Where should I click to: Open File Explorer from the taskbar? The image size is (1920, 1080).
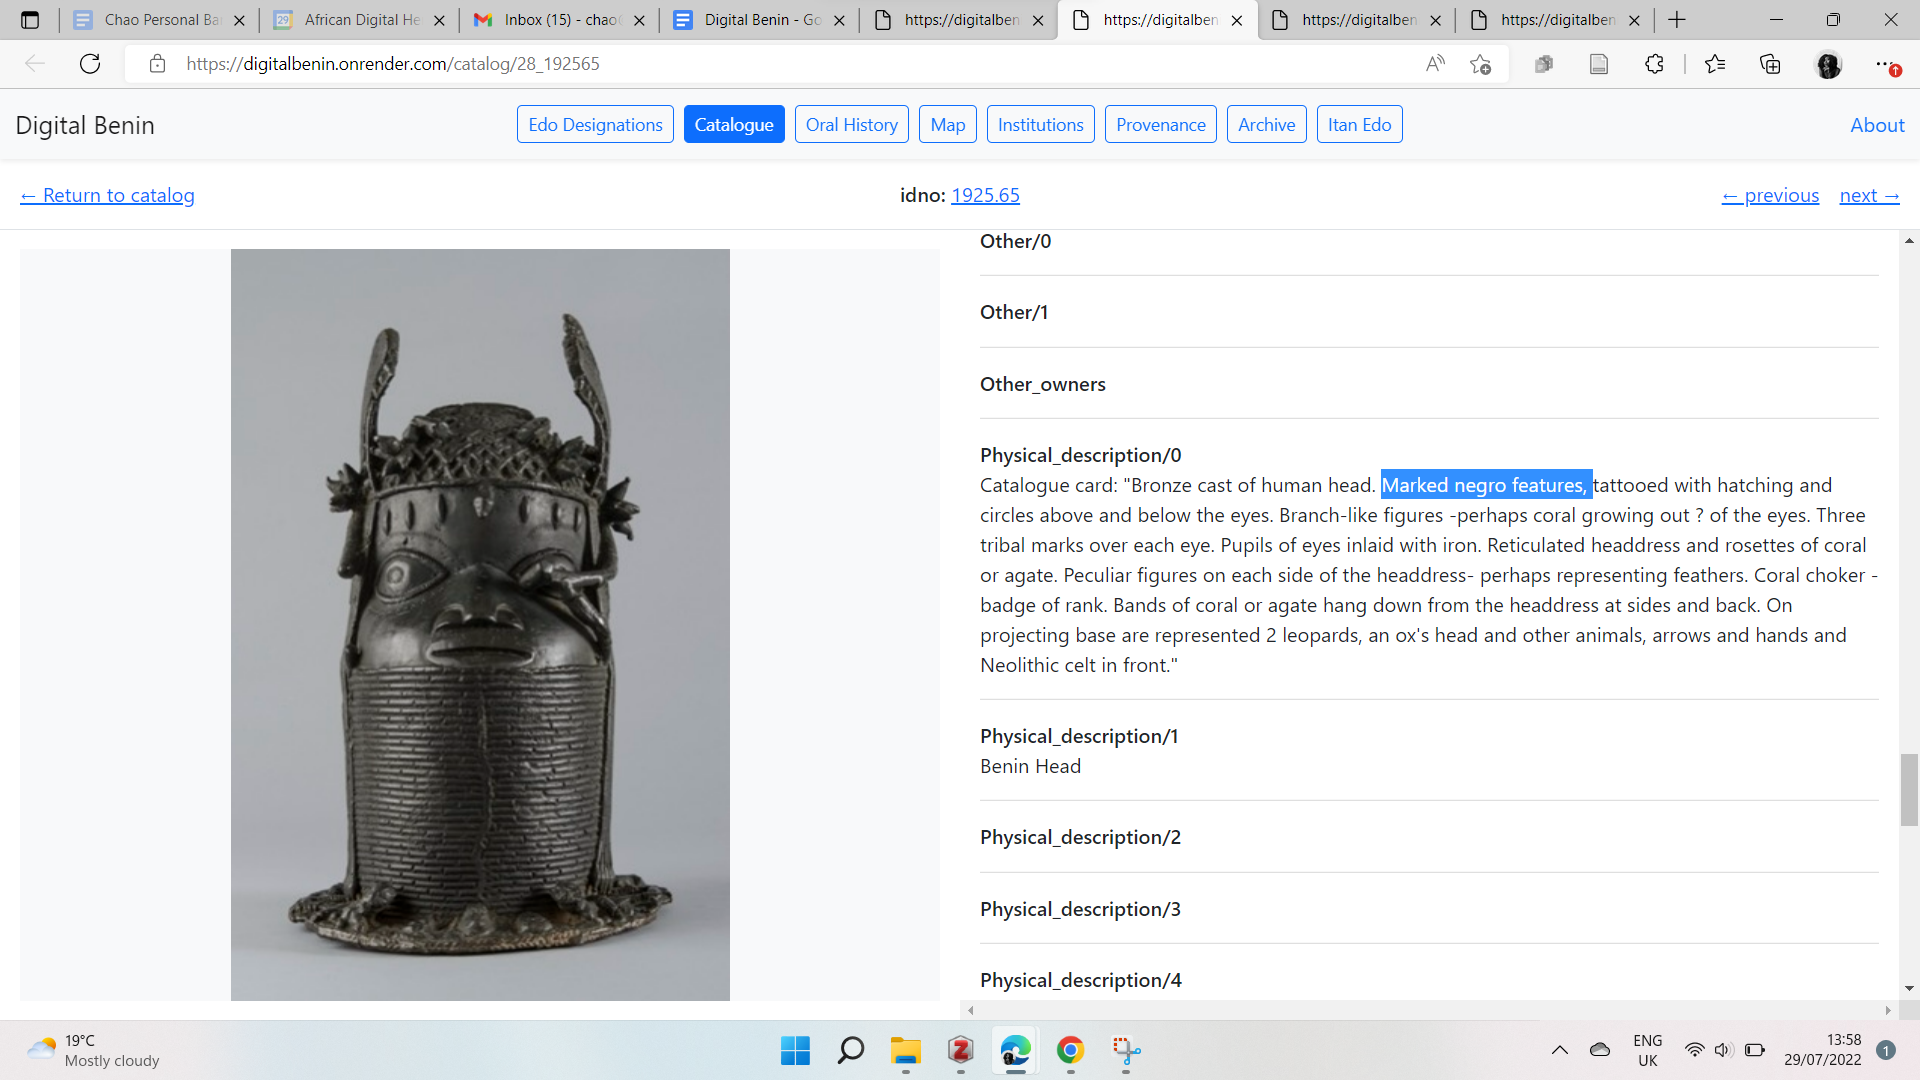pyautogui.click(x=906, y=1050)
